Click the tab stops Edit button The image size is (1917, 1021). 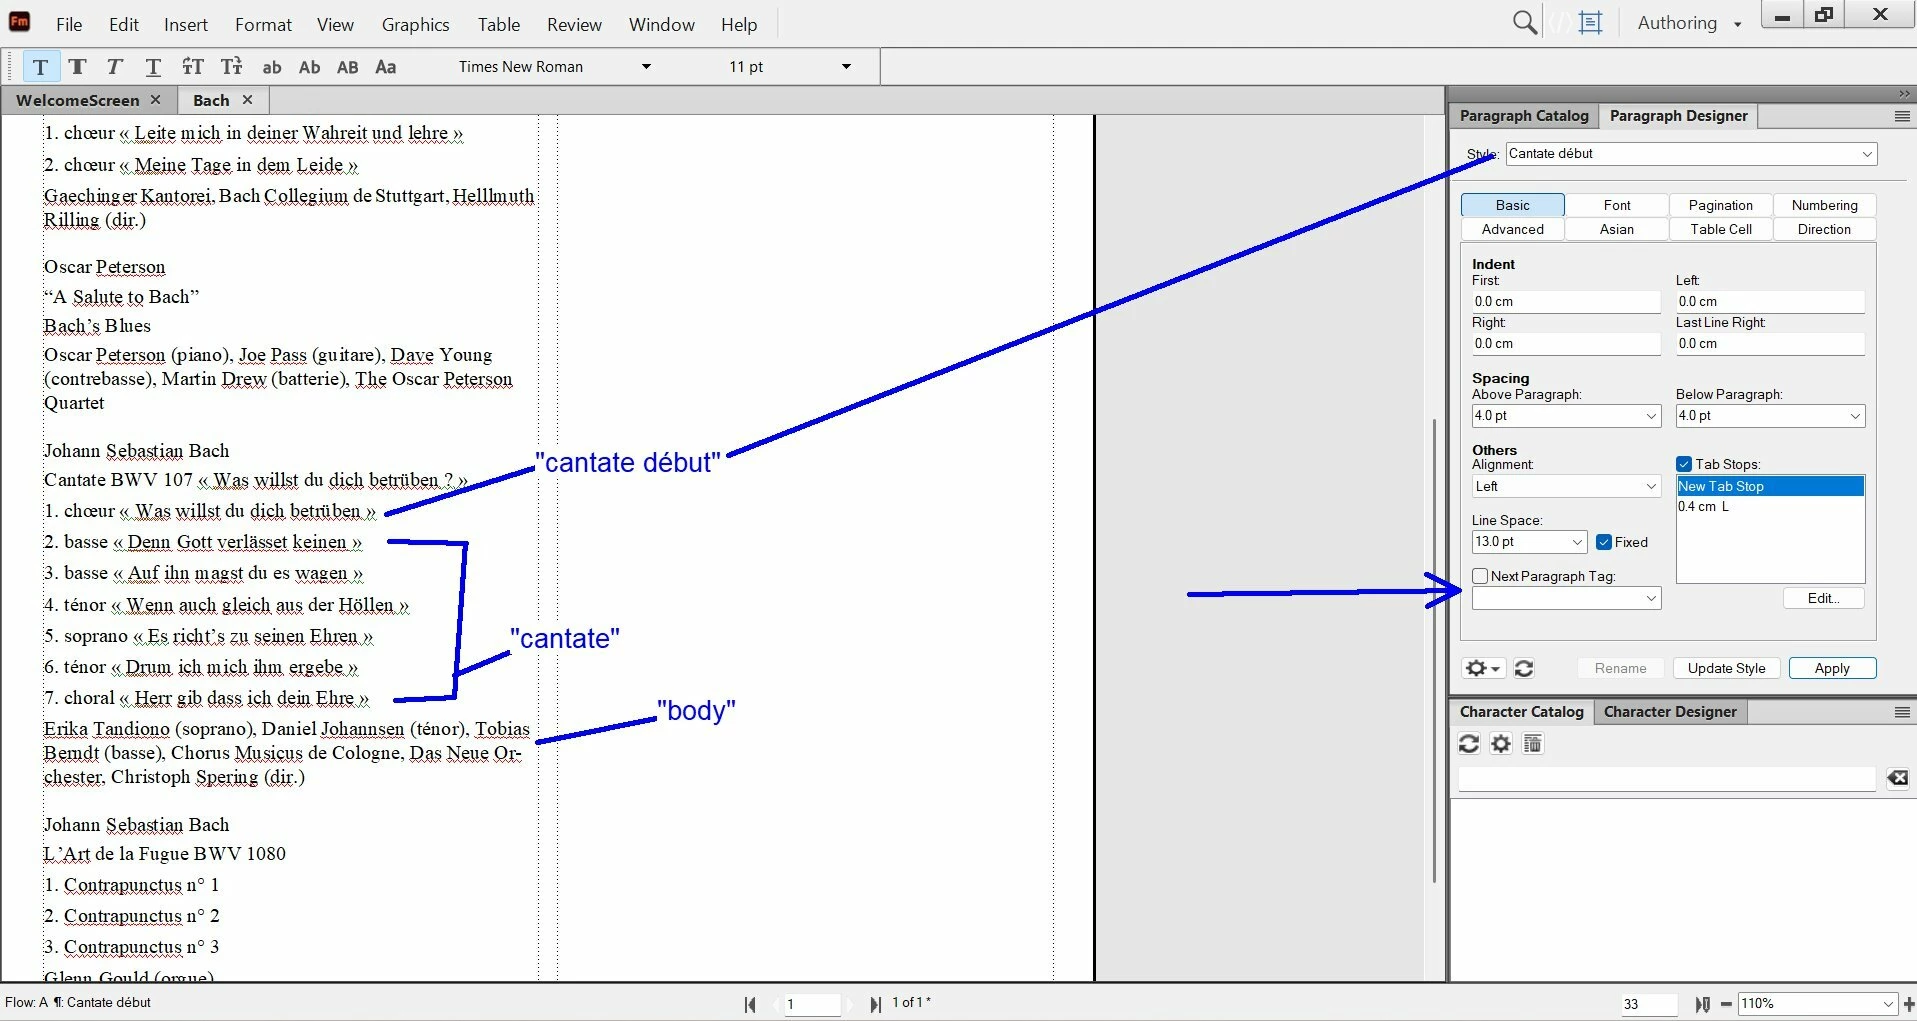tap(1823, 598)
